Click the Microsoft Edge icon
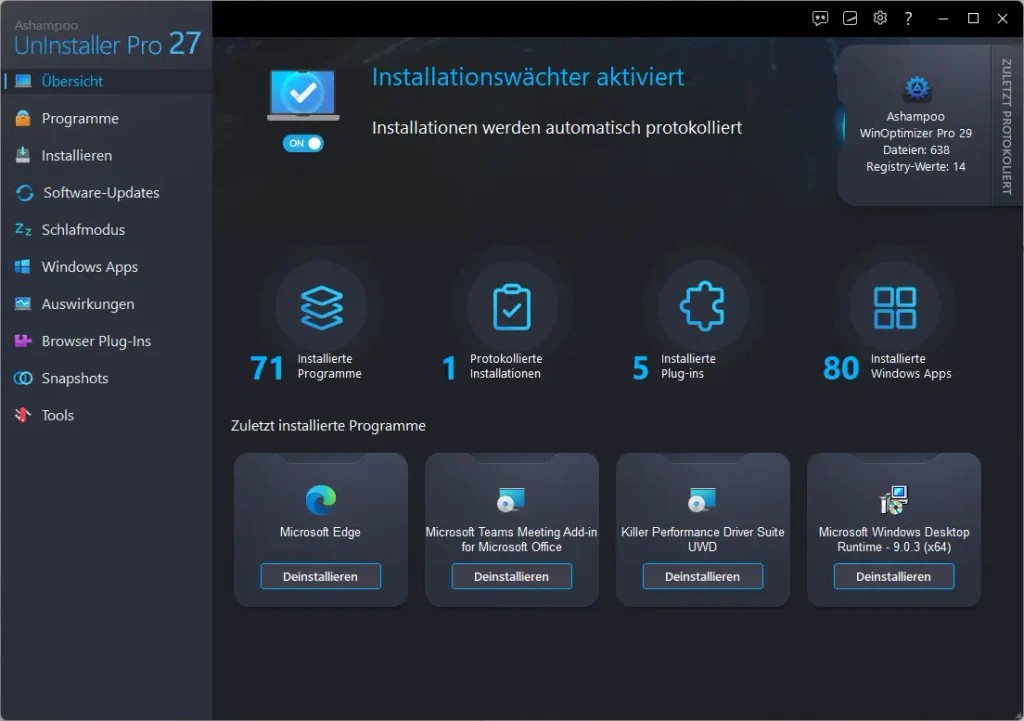The width and height of the screenshot is (1024, 721). pos(321,500)
